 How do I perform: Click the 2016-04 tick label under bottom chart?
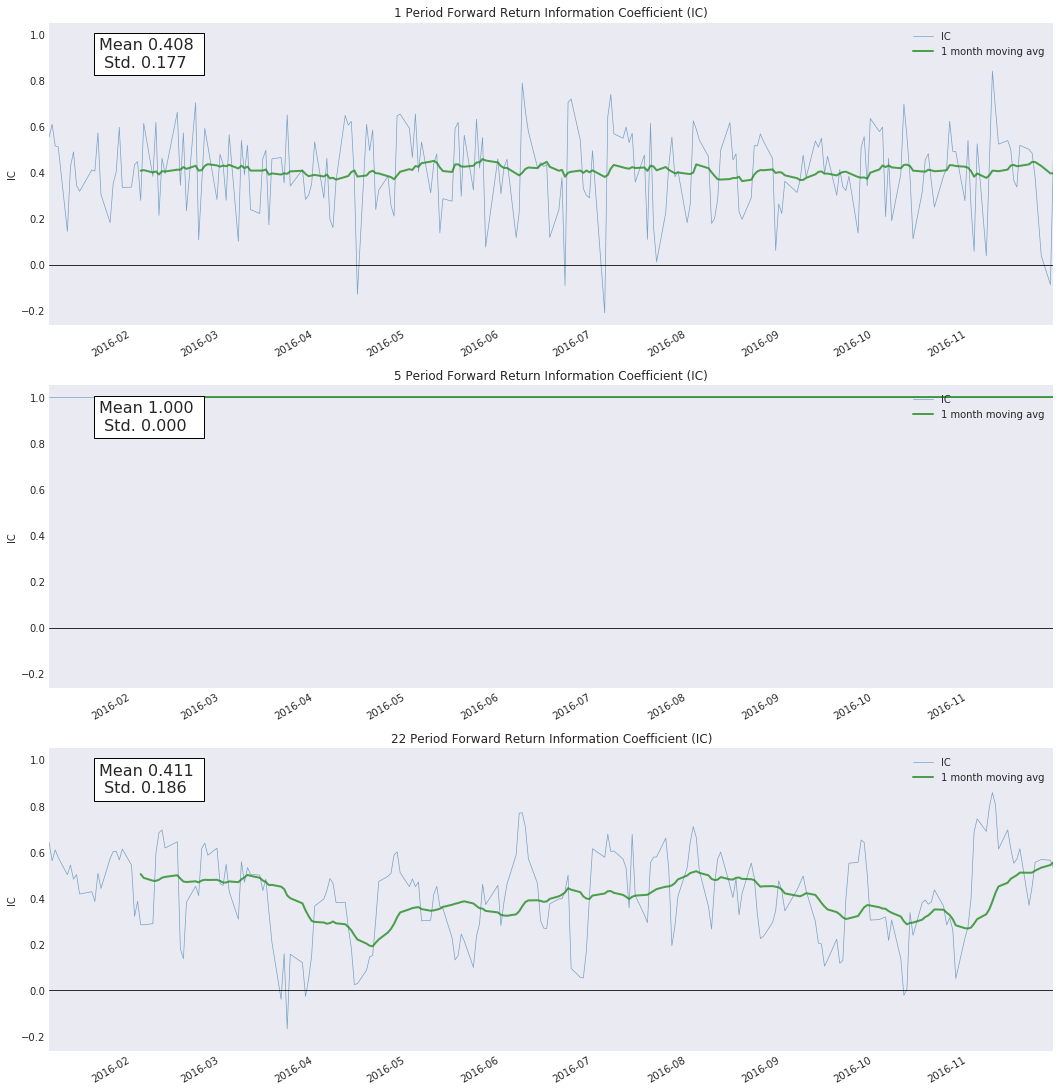pos(293,1069)
